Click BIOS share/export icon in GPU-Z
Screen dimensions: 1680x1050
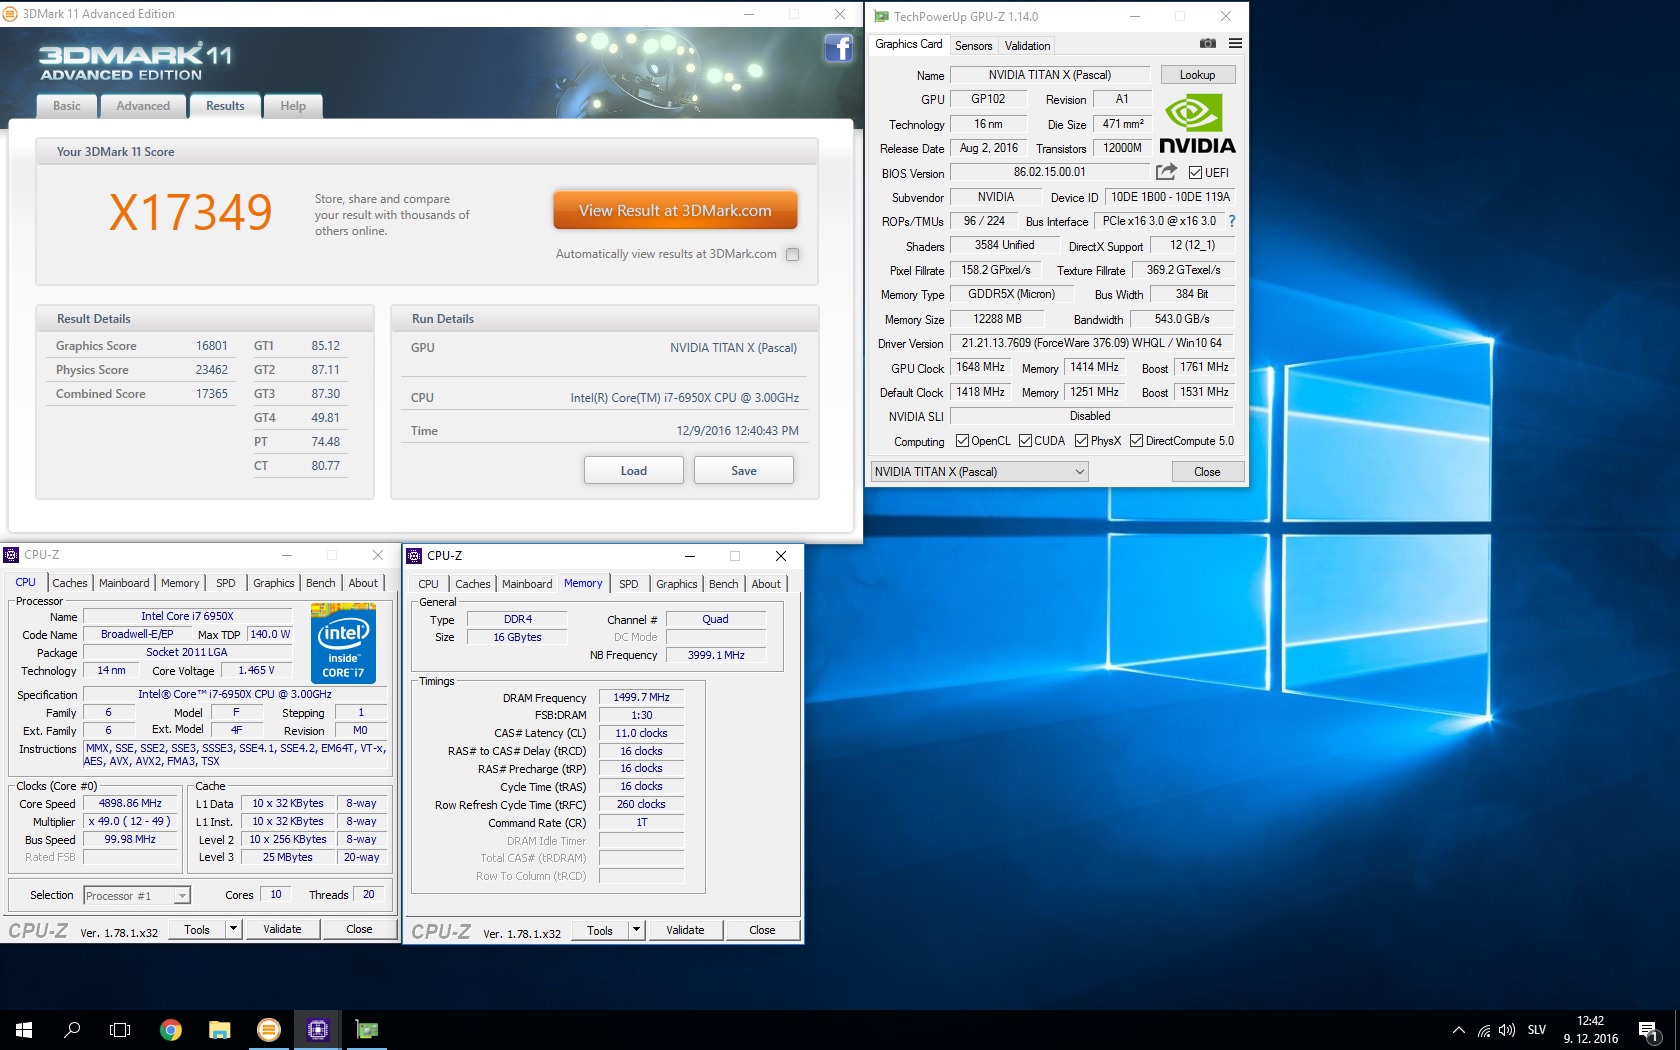click(x=1166, y=172)
